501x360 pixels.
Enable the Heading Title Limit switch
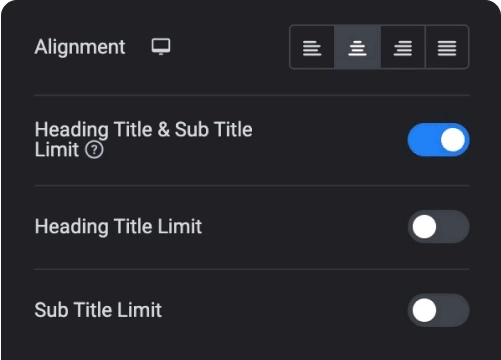(438, 227)
